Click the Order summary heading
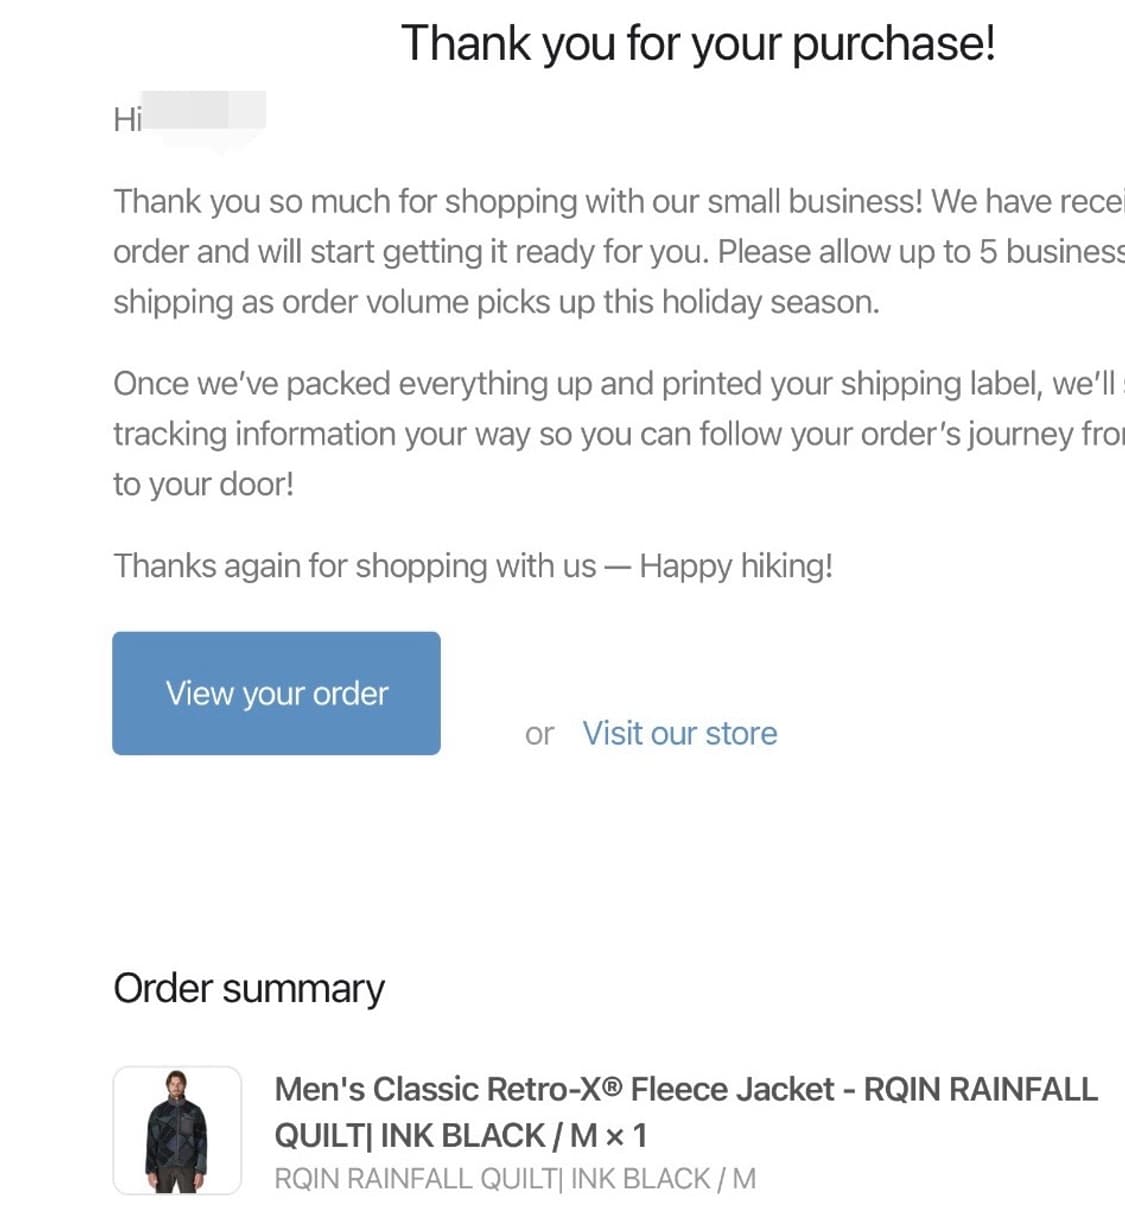Screen dimensions: 1125x1223 (x=248, y=988)
